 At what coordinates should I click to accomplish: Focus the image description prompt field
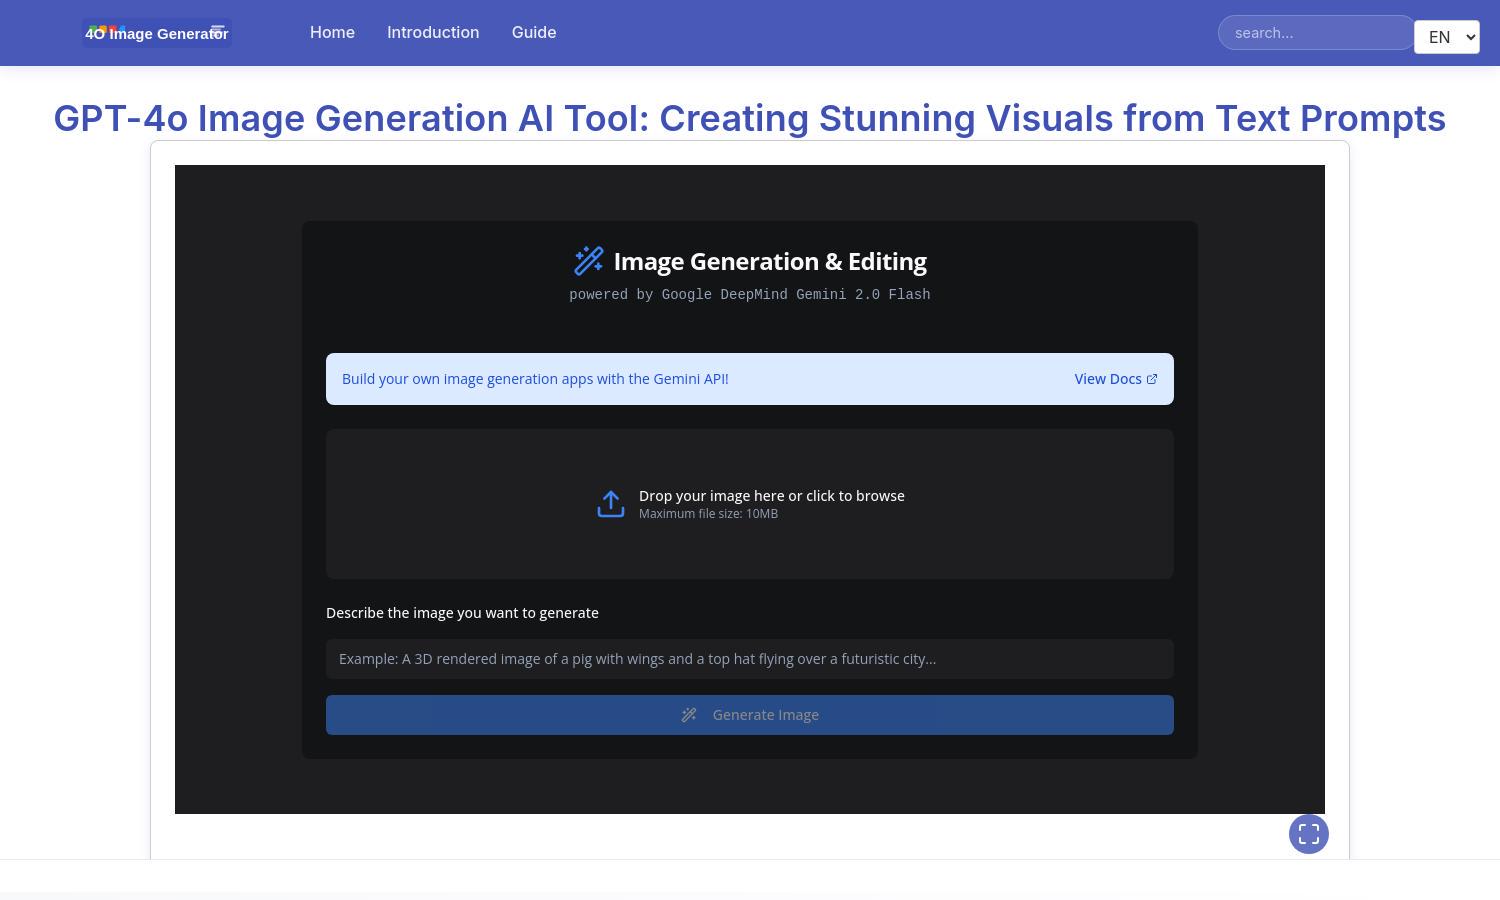pos(750,659)
